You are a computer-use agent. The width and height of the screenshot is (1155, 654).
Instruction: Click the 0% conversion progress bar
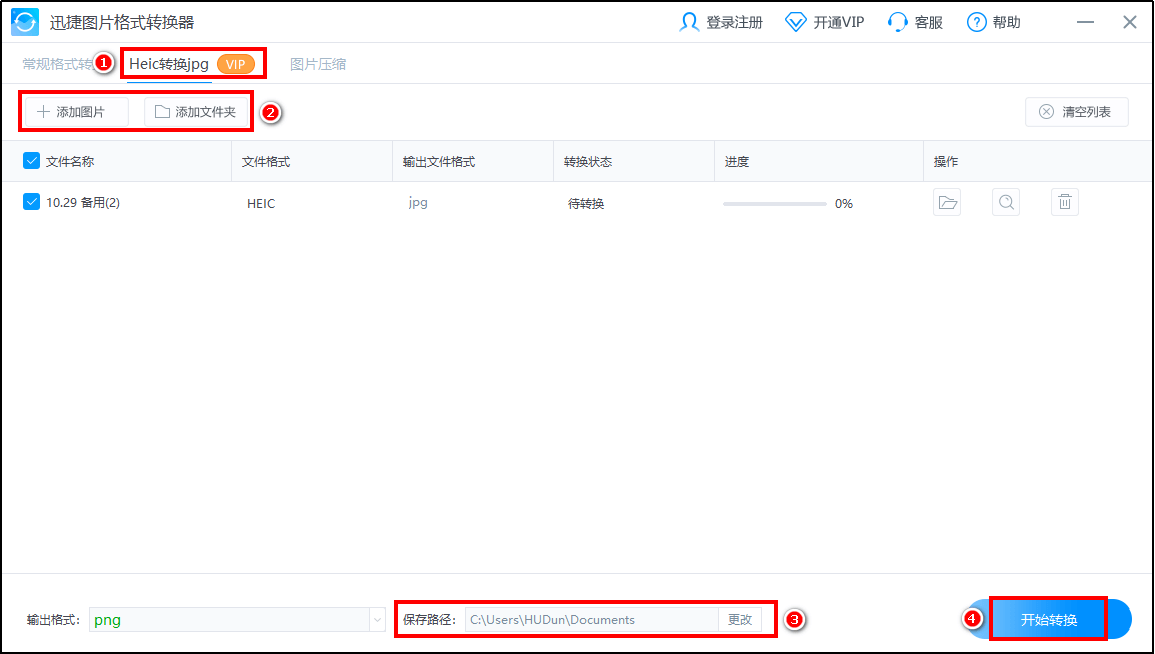click(775, 203)
